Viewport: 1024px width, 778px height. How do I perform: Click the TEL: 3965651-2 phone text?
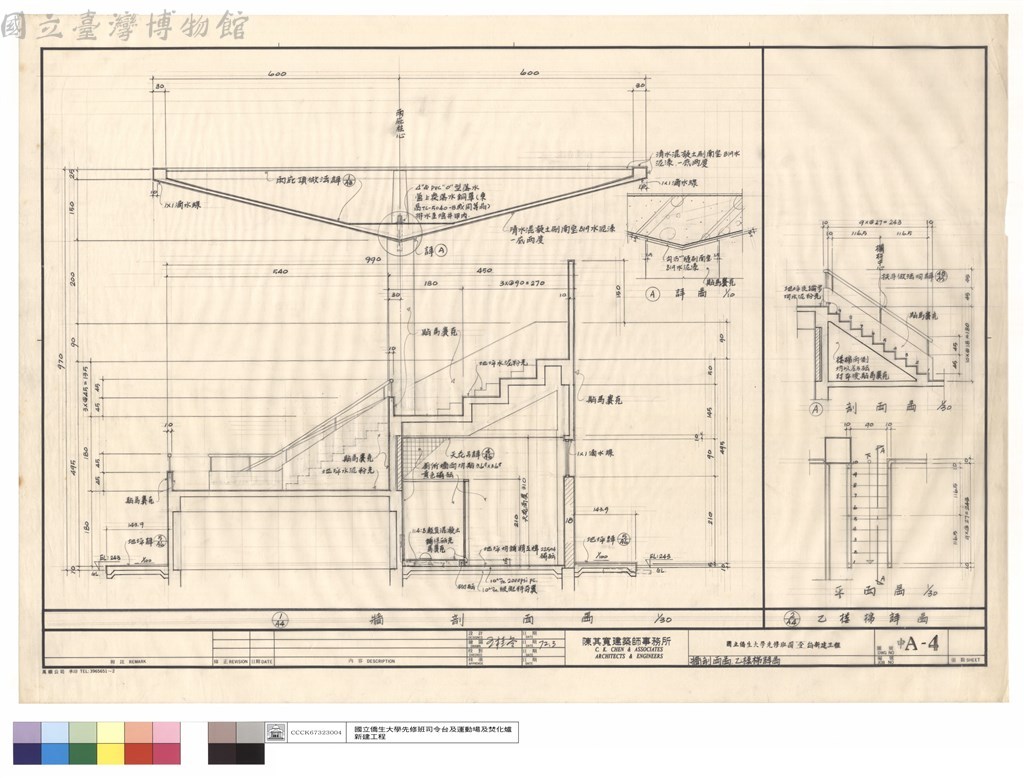pyautogui.click(x=95, y=670)
